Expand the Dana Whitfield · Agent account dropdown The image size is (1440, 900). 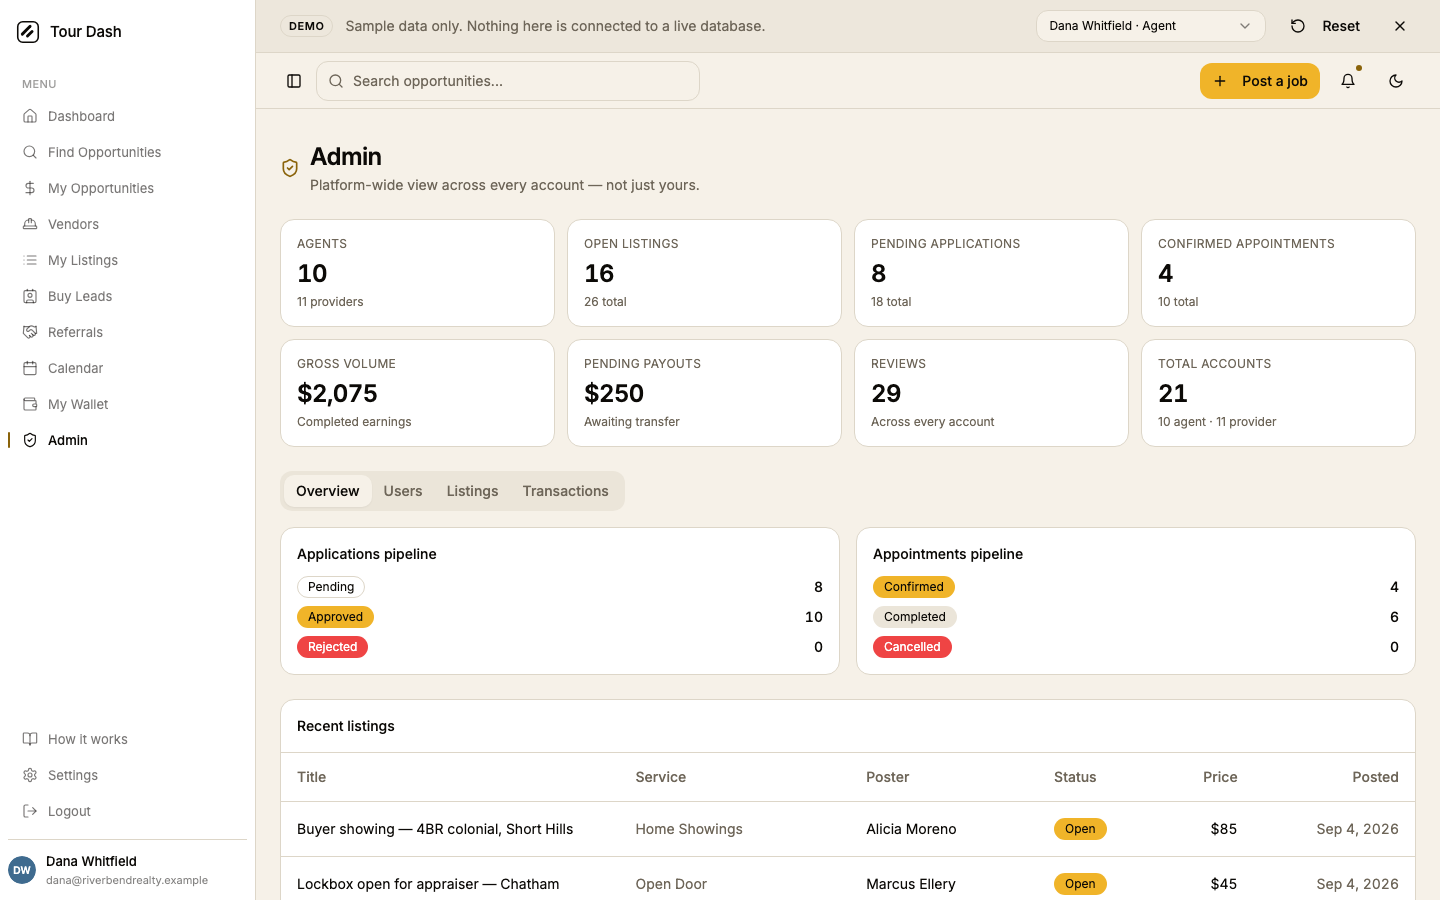coord(1150,26)
